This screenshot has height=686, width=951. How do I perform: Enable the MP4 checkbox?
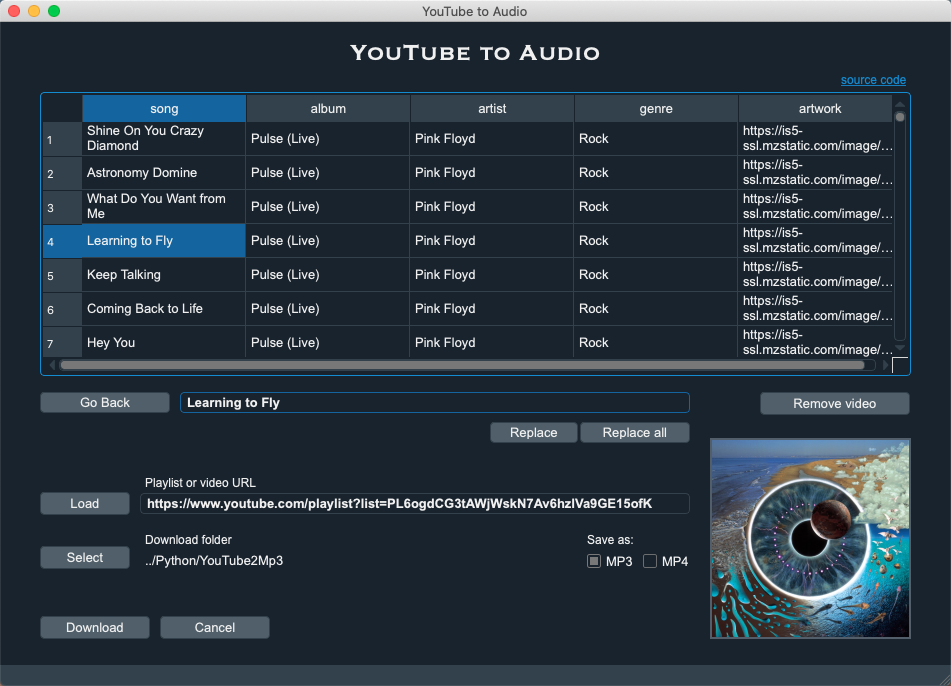coord(650,561)
